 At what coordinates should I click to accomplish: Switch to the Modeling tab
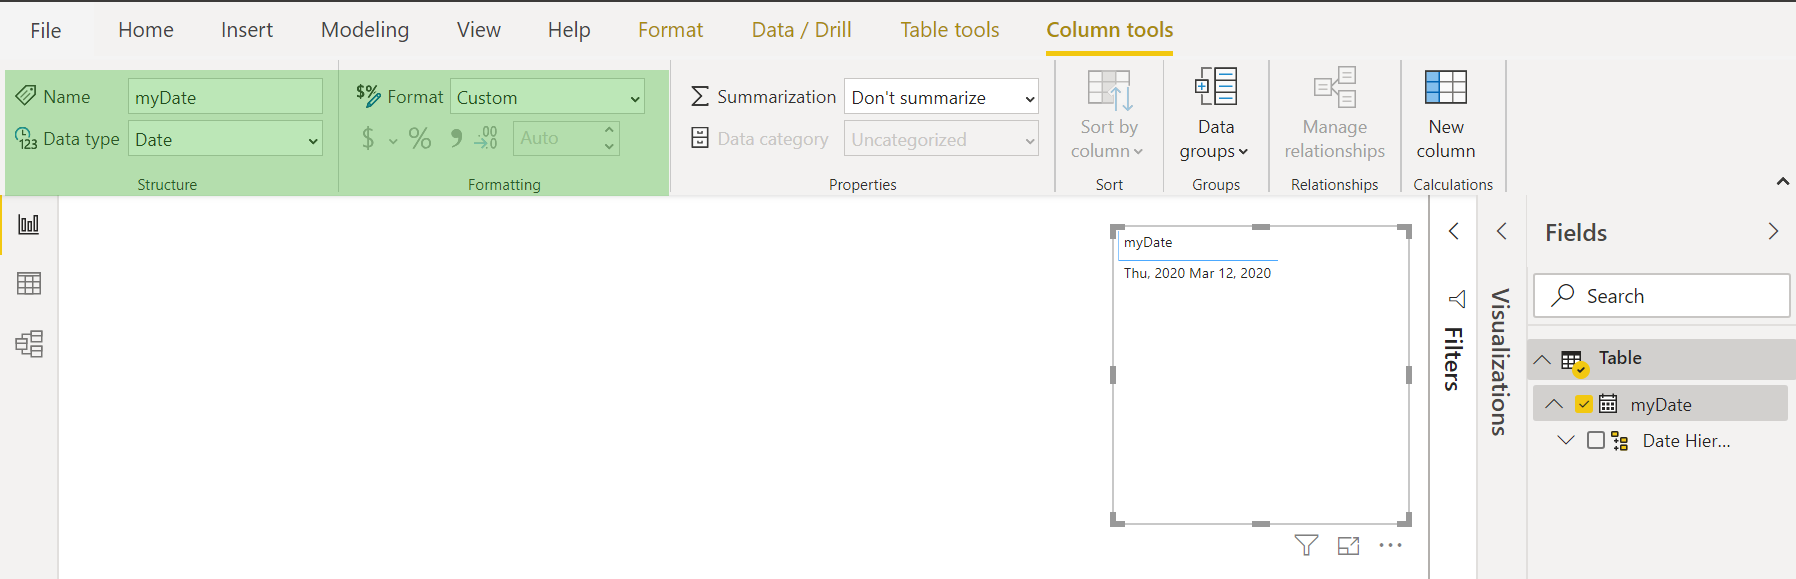365,30
